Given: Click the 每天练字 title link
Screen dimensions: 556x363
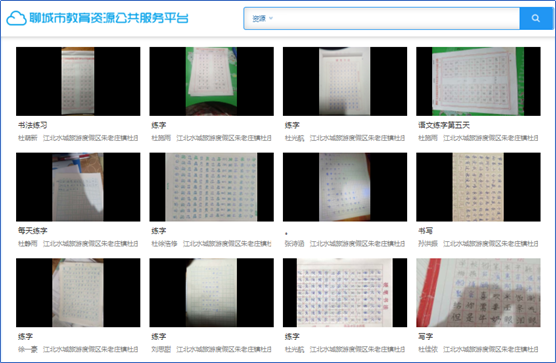Looking at the screenshot, I should coord(33,231).
